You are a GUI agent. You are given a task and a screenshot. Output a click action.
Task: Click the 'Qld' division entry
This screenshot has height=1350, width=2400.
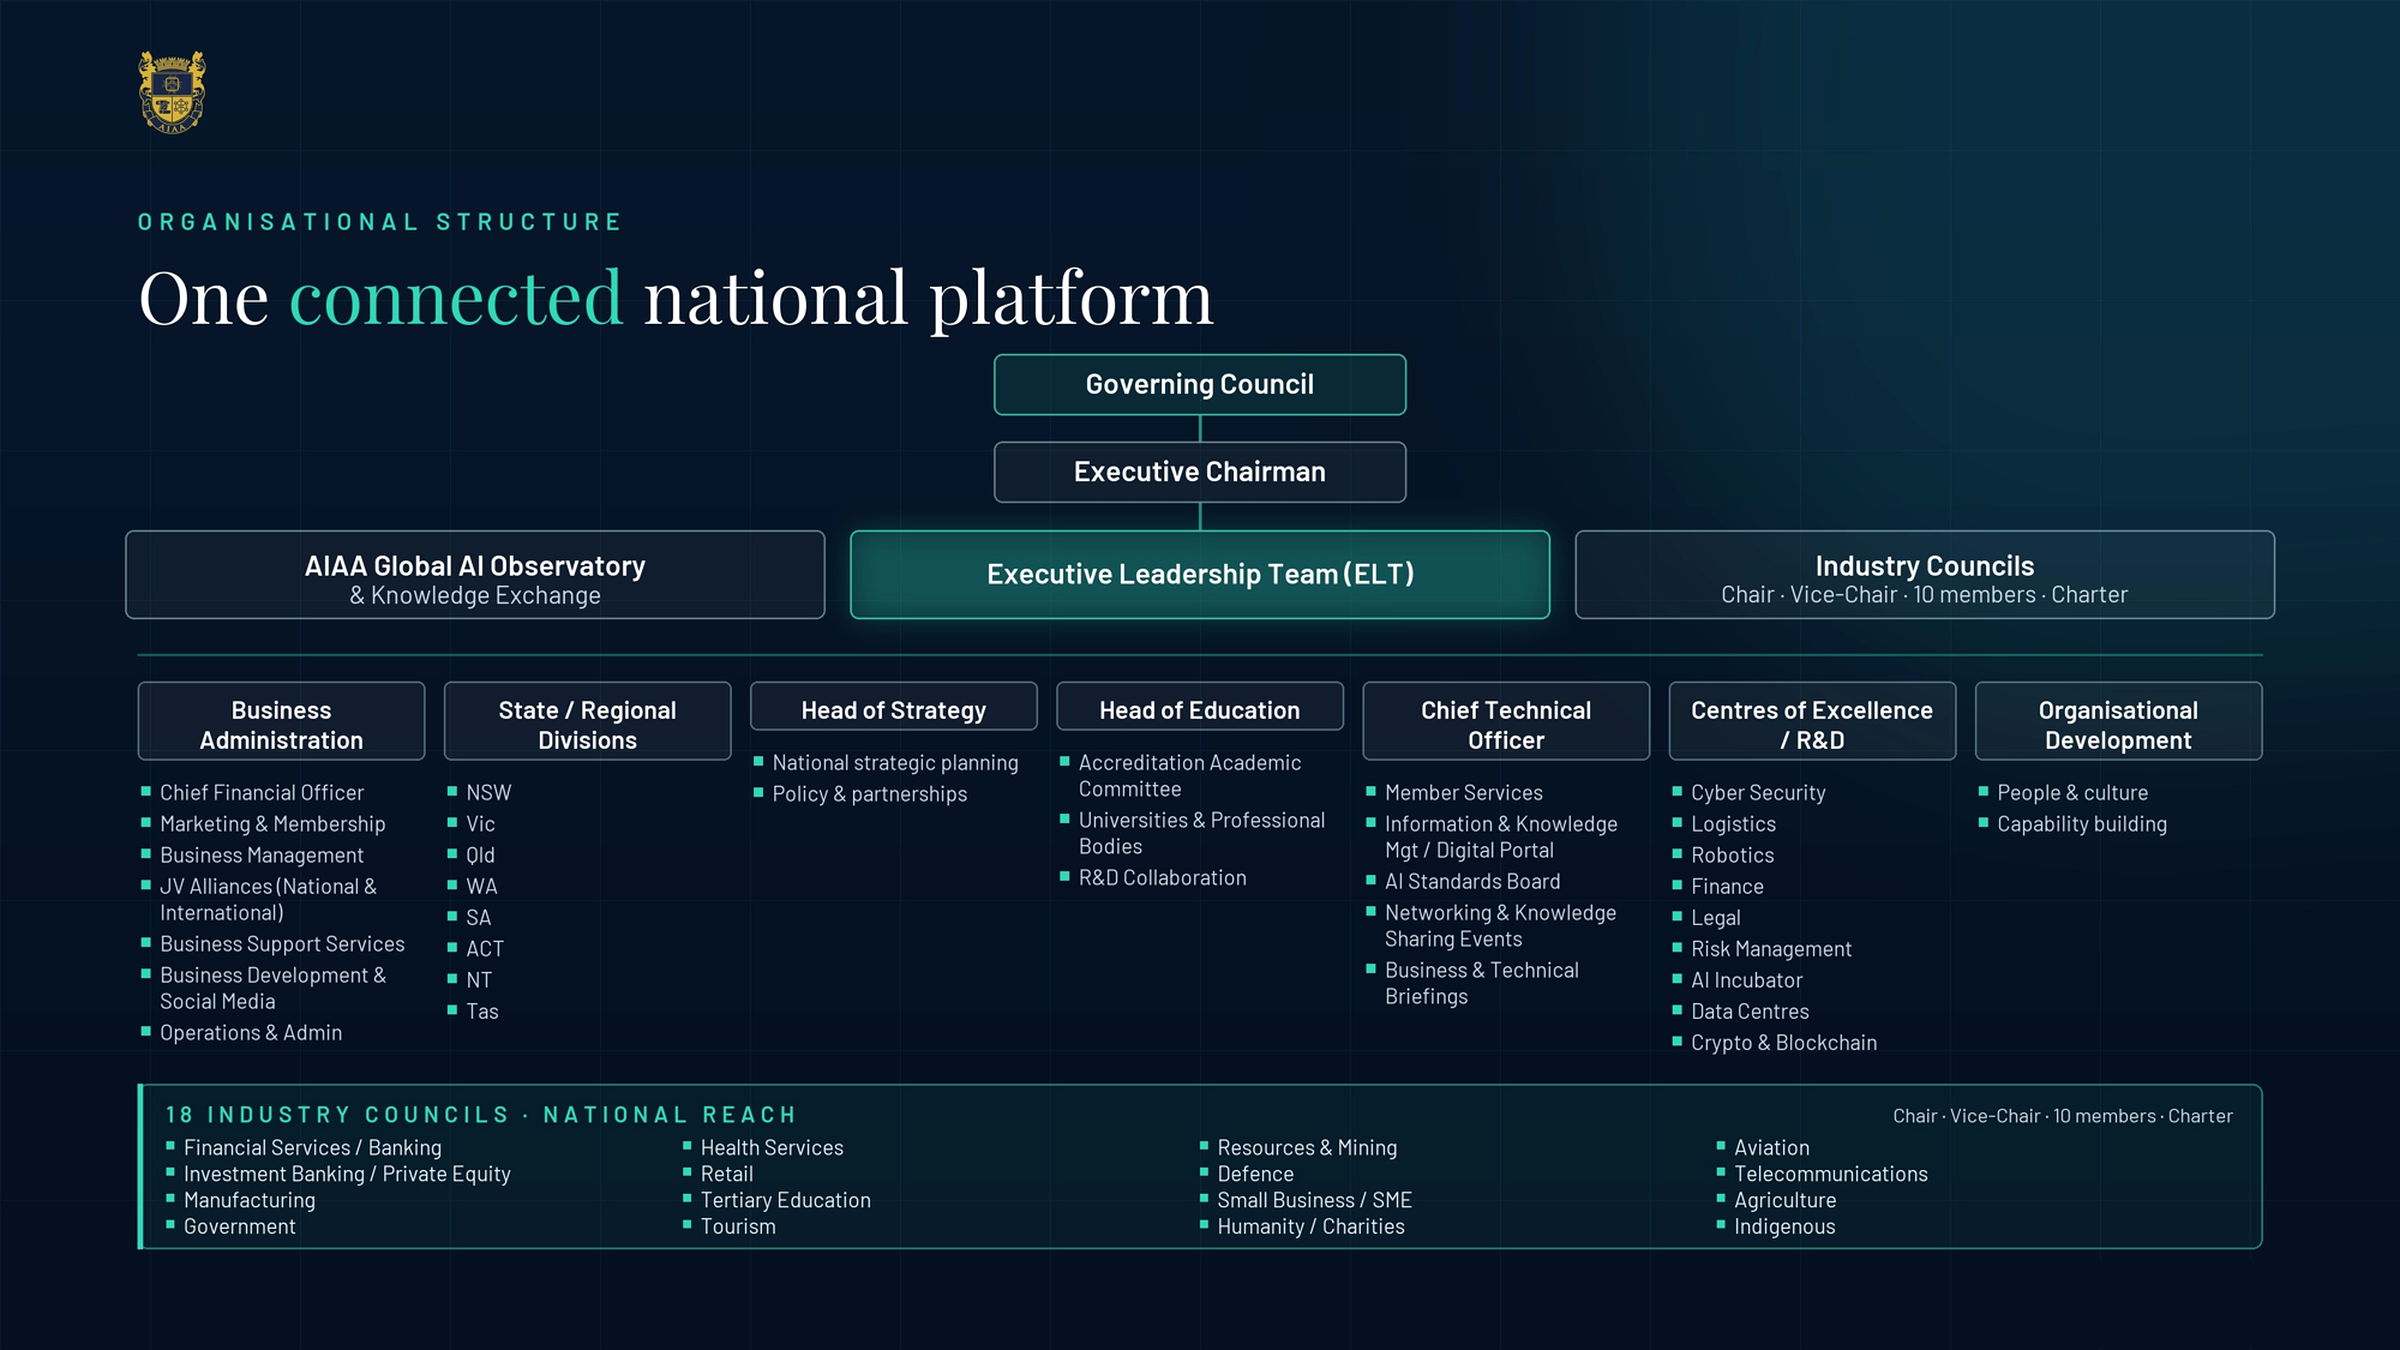tap(480, 855)
